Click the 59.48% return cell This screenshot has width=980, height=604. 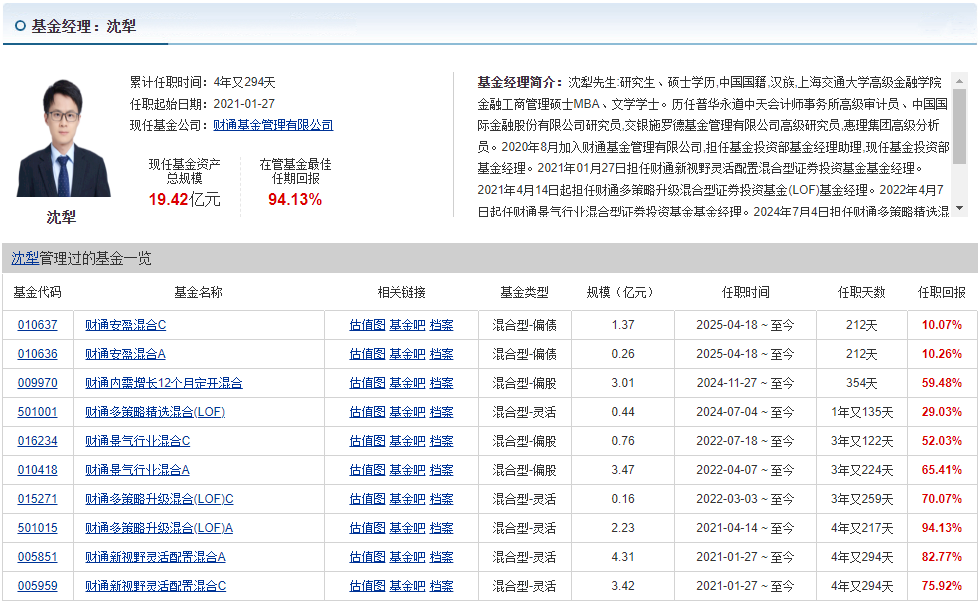tap(941, 383)
